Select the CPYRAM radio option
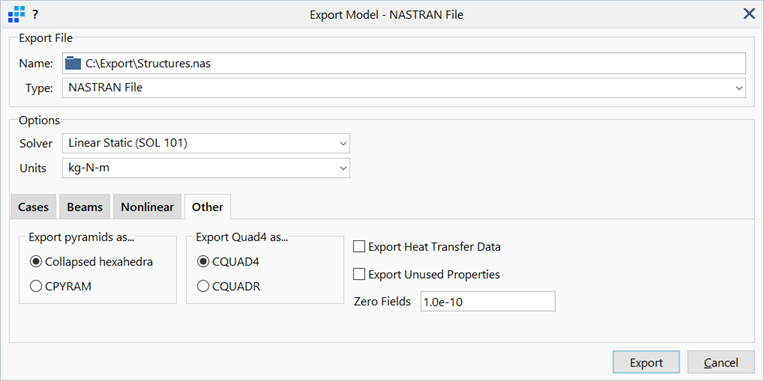 point(36,287)
